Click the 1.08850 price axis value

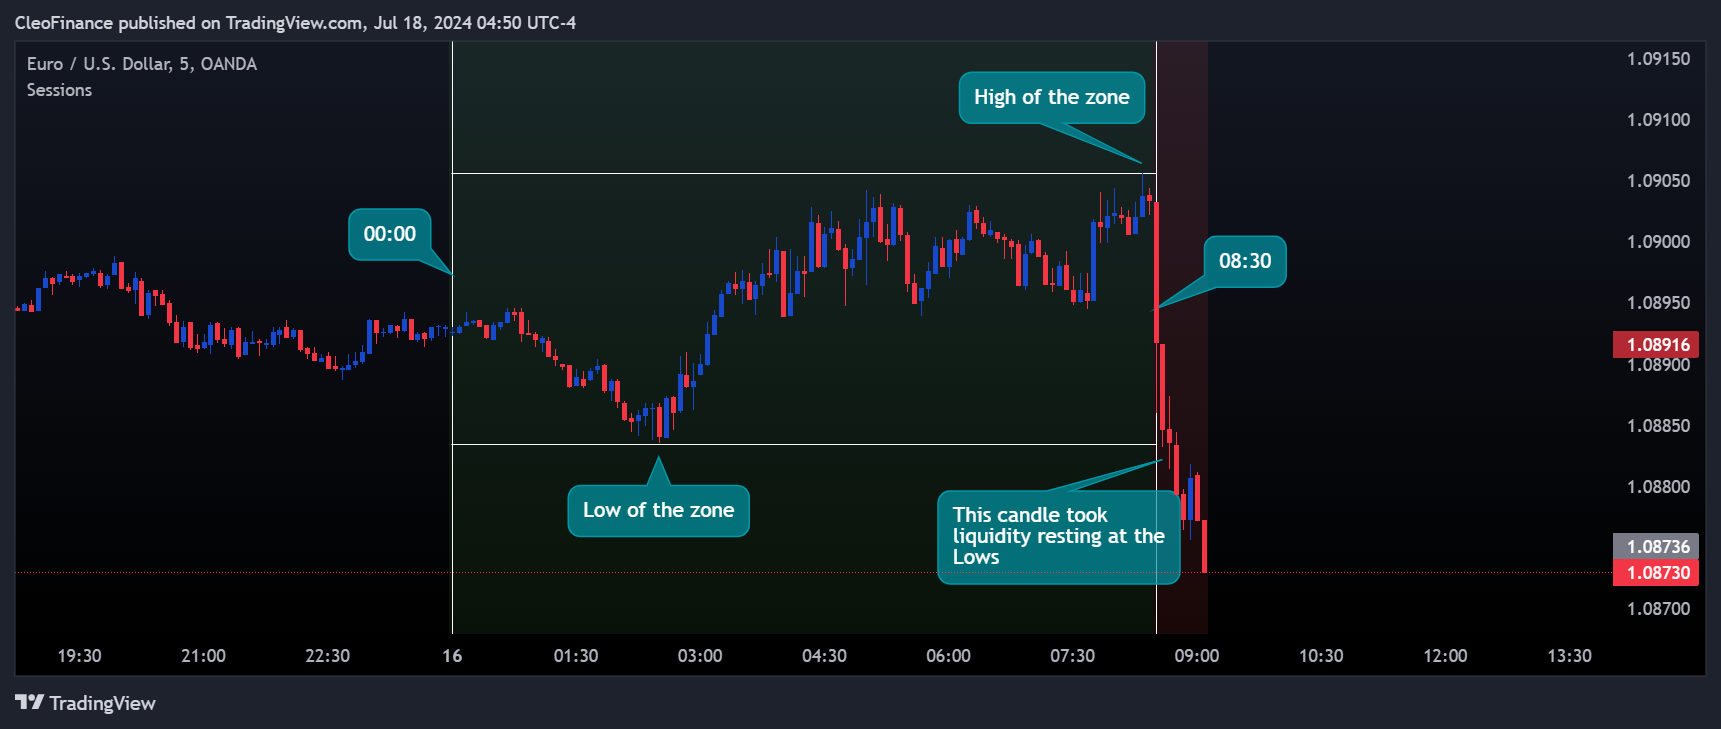click(x=1658, y=426)
